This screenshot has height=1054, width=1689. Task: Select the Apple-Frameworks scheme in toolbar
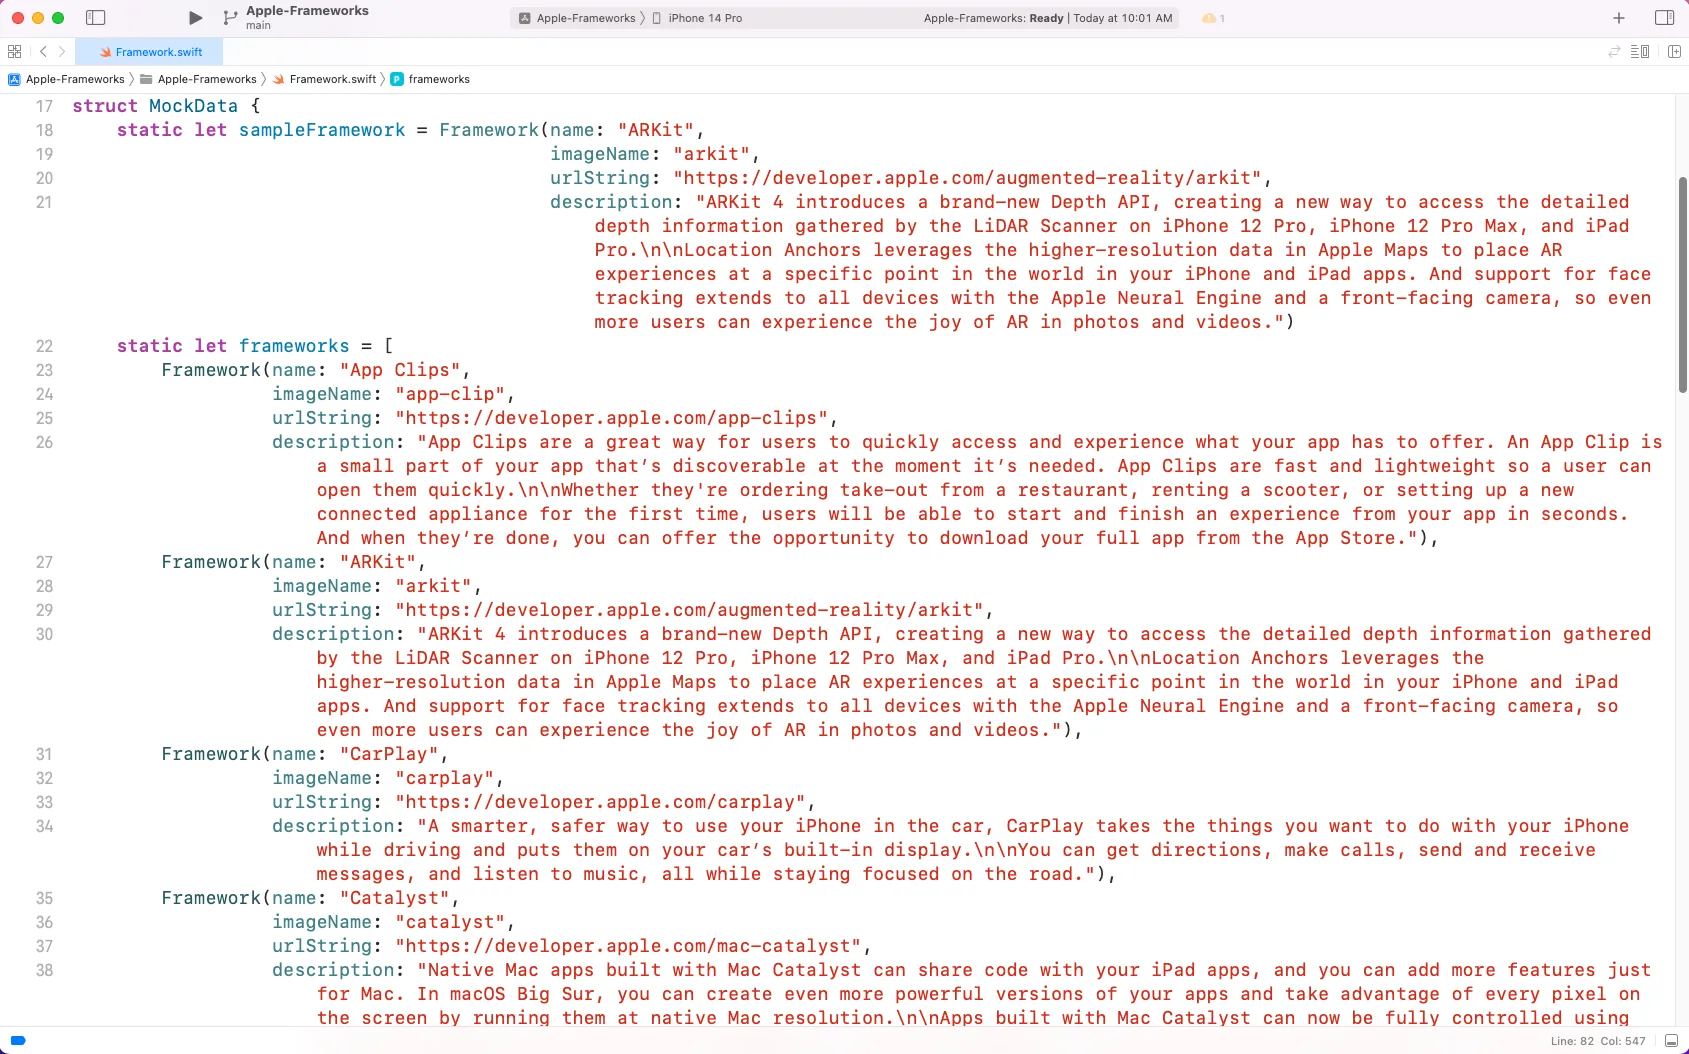tap(577, 18)
